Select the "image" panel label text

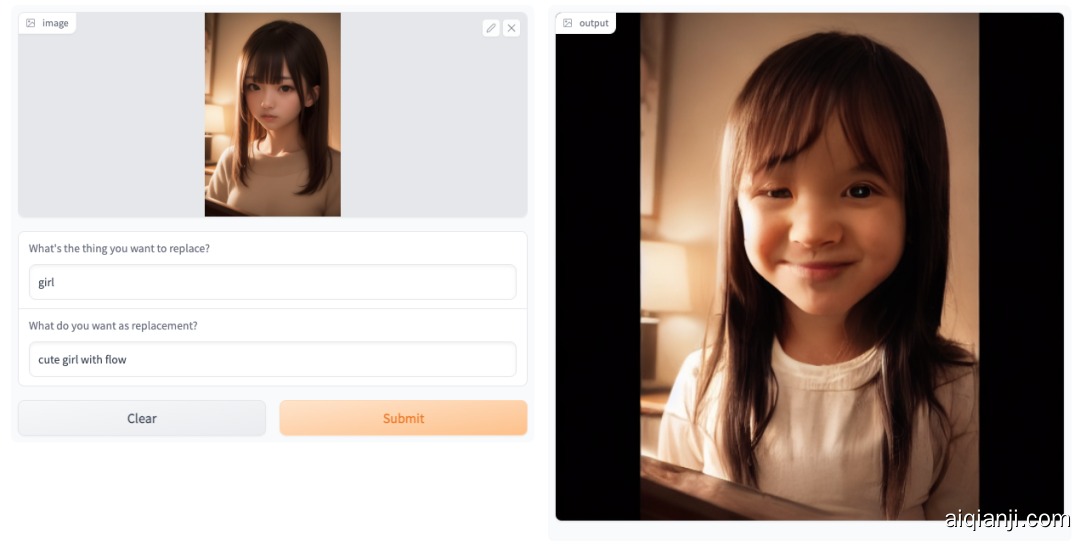55,23
